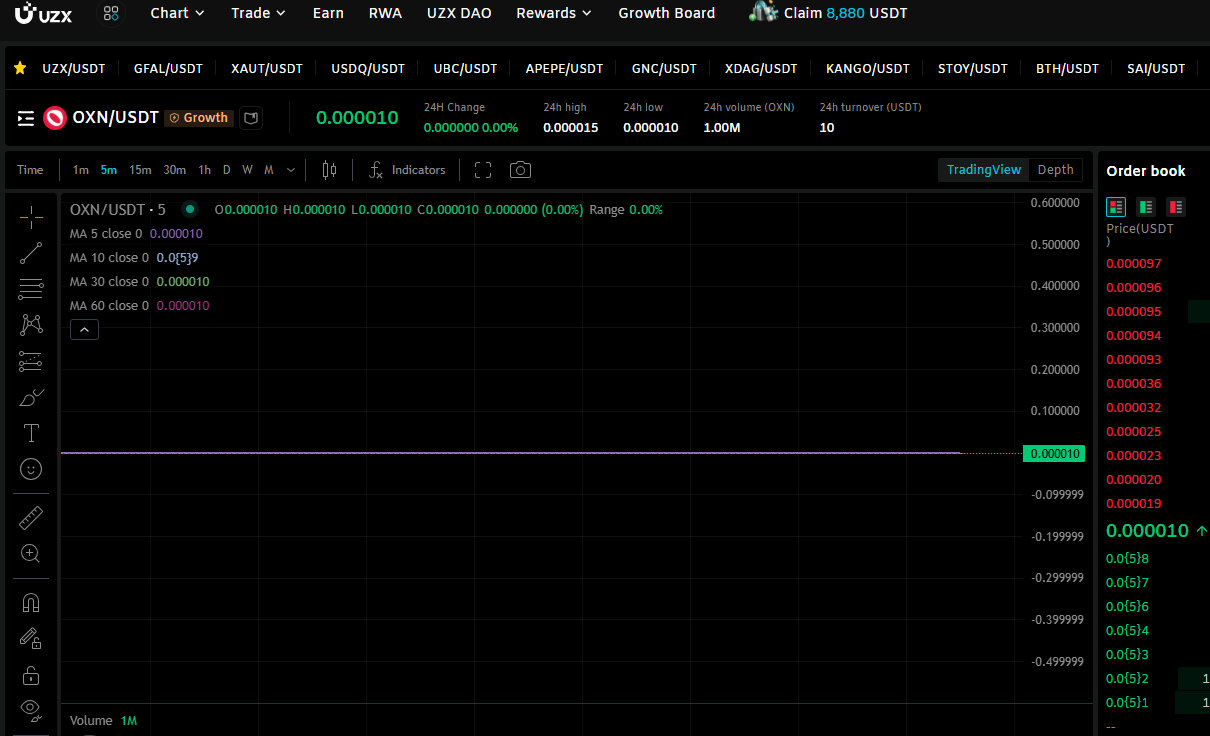Select the green buys-only order book layout
Screen dimensions: 1210x736
click(x=1145, y=206)
